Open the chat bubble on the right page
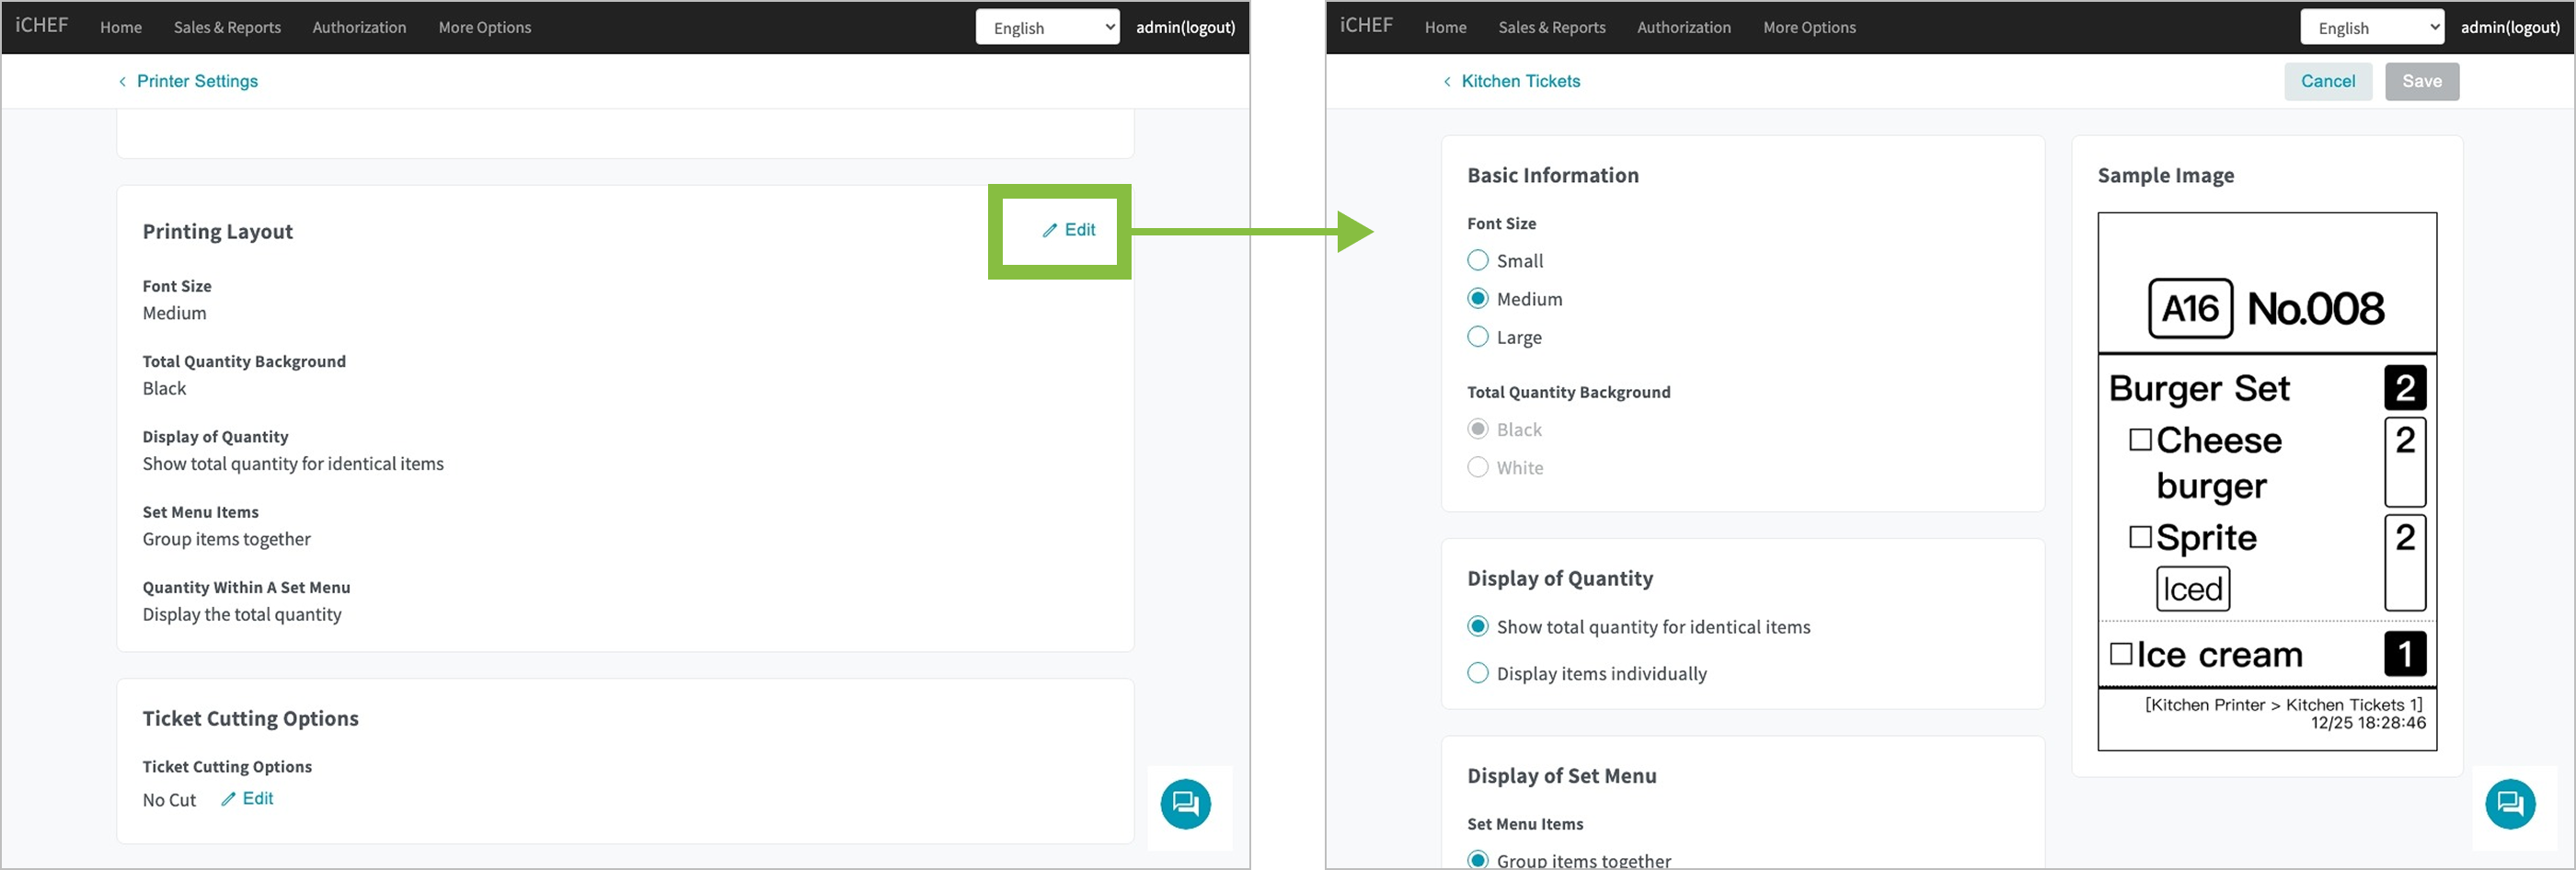 (2509, 804)
